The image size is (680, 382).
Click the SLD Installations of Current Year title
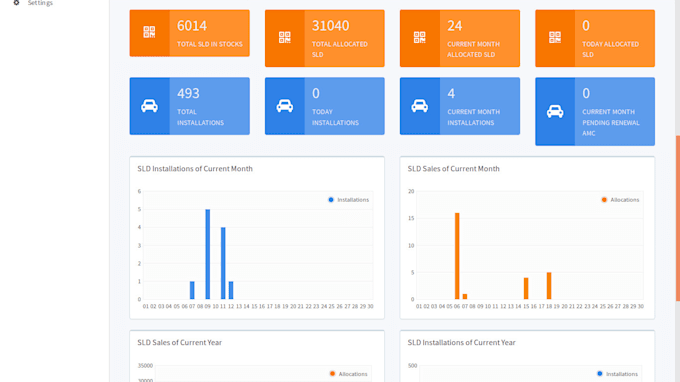461,343
